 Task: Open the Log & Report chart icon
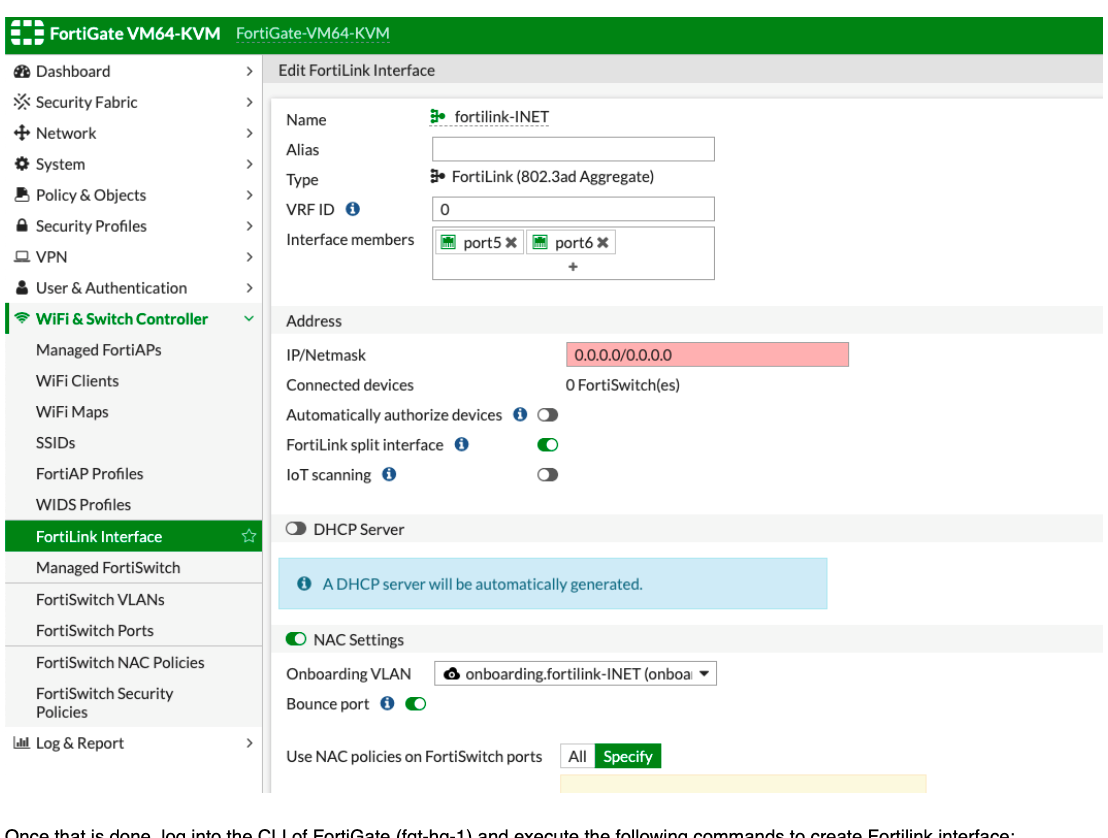click(22, 743)
